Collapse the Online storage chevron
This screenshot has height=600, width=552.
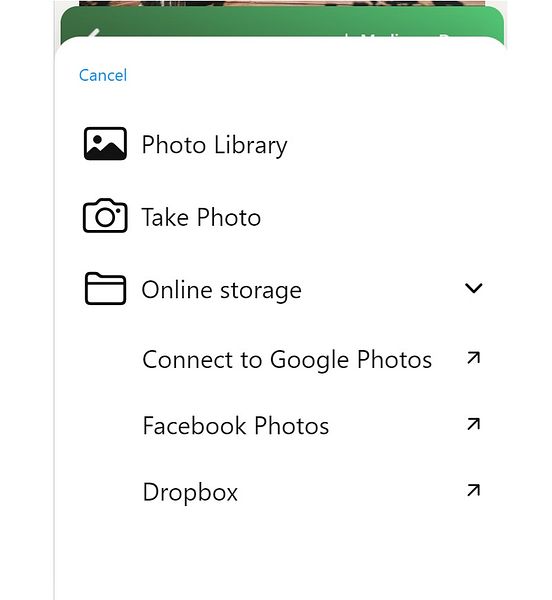click(x=474, y=288)
